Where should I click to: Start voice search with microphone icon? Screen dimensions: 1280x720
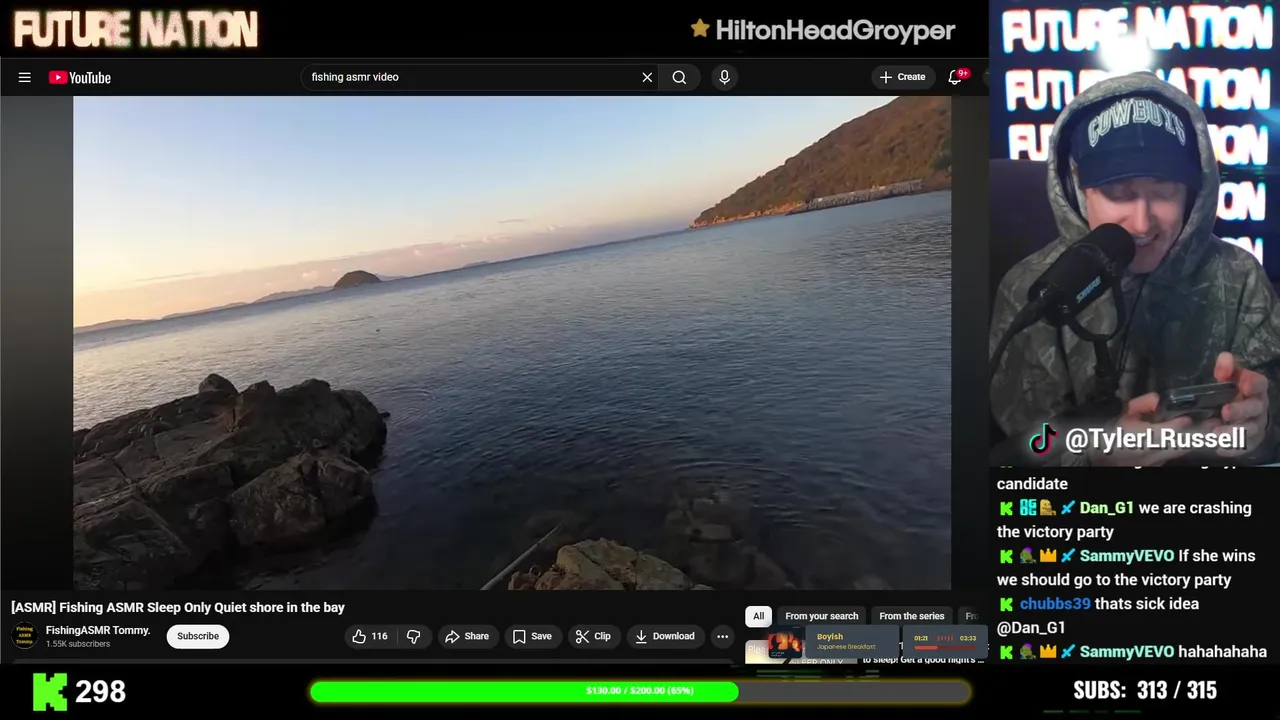click(x=725, y=77)
